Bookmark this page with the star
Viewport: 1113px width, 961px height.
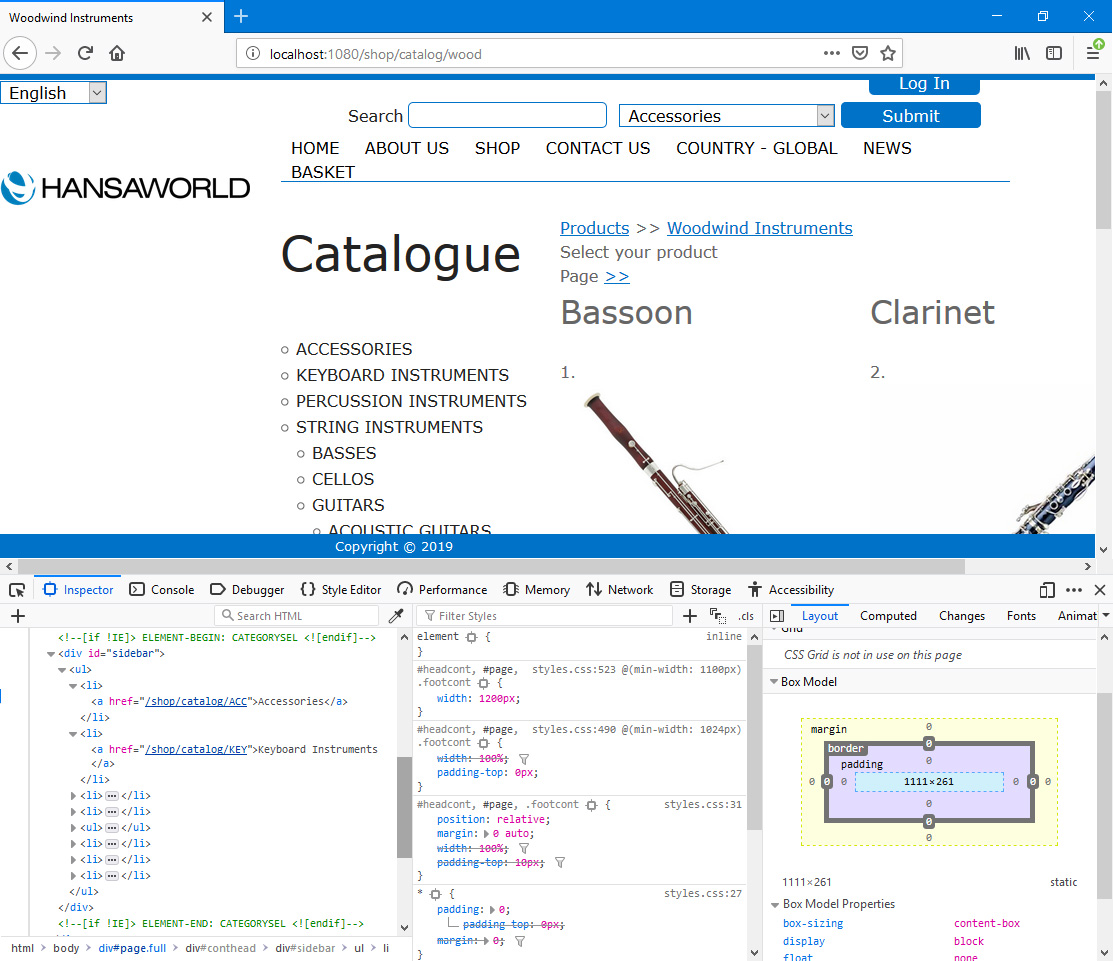(887, 53)
